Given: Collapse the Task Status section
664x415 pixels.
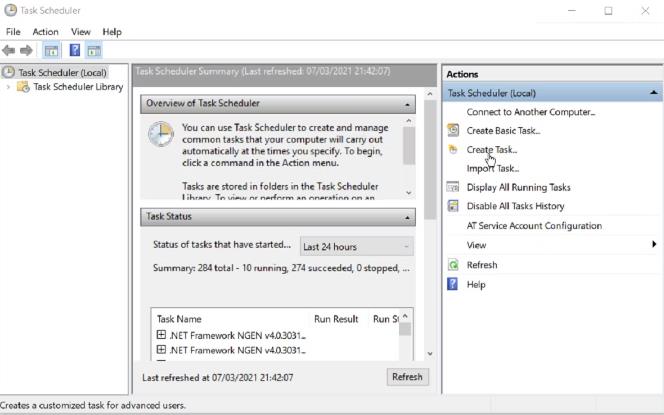Looking at the screenshot, I should pos(407,217).
